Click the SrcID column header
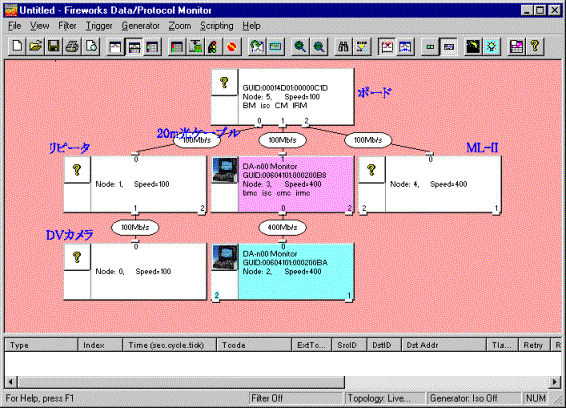Image resolution: width=566 pixels, height=408 pixels. point(349,345)
